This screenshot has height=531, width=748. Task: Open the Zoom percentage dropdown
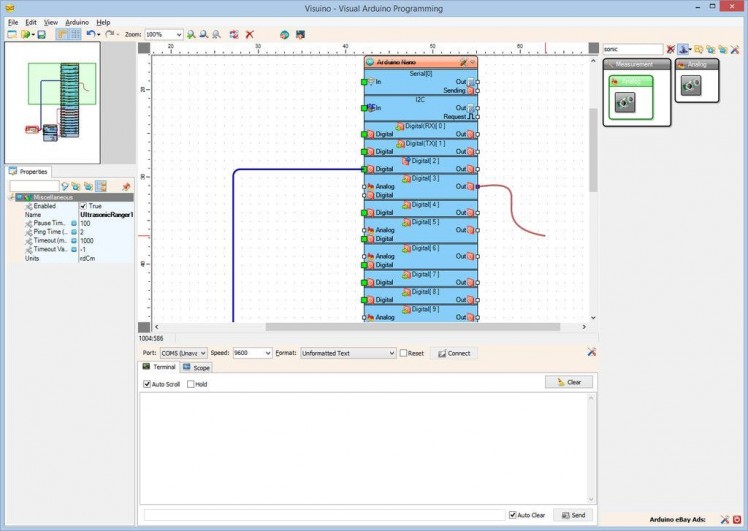click(178, 34)
